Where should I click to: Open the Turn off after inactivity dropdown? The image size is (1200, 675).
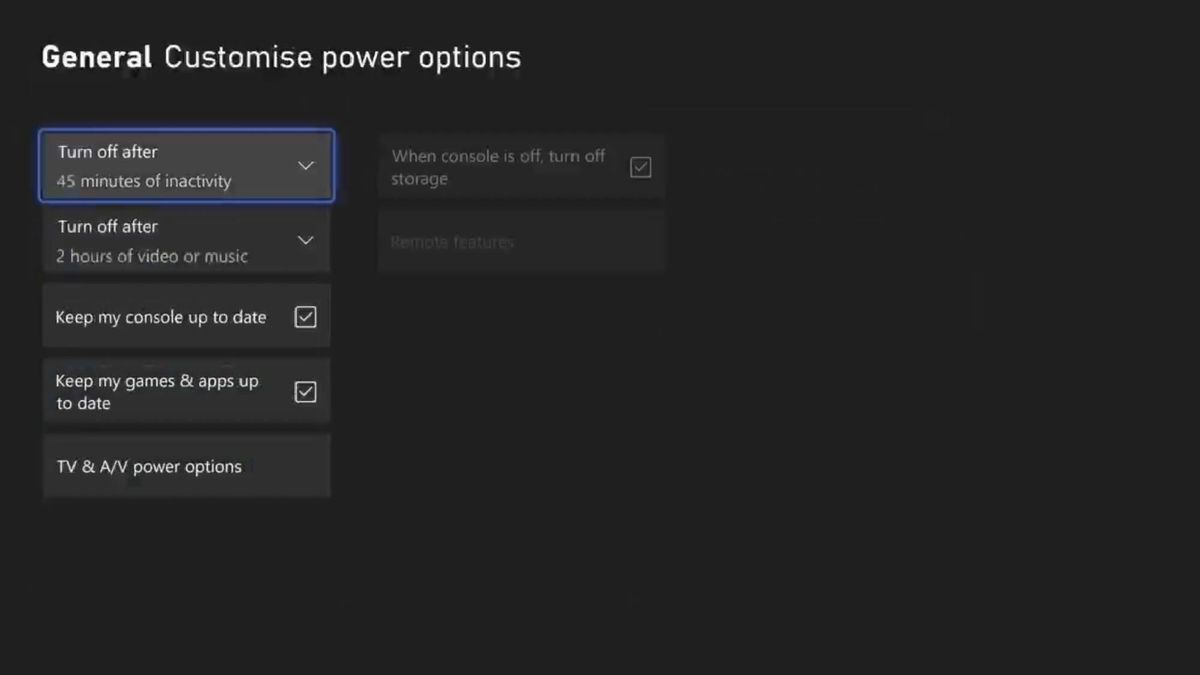[186, 166]
